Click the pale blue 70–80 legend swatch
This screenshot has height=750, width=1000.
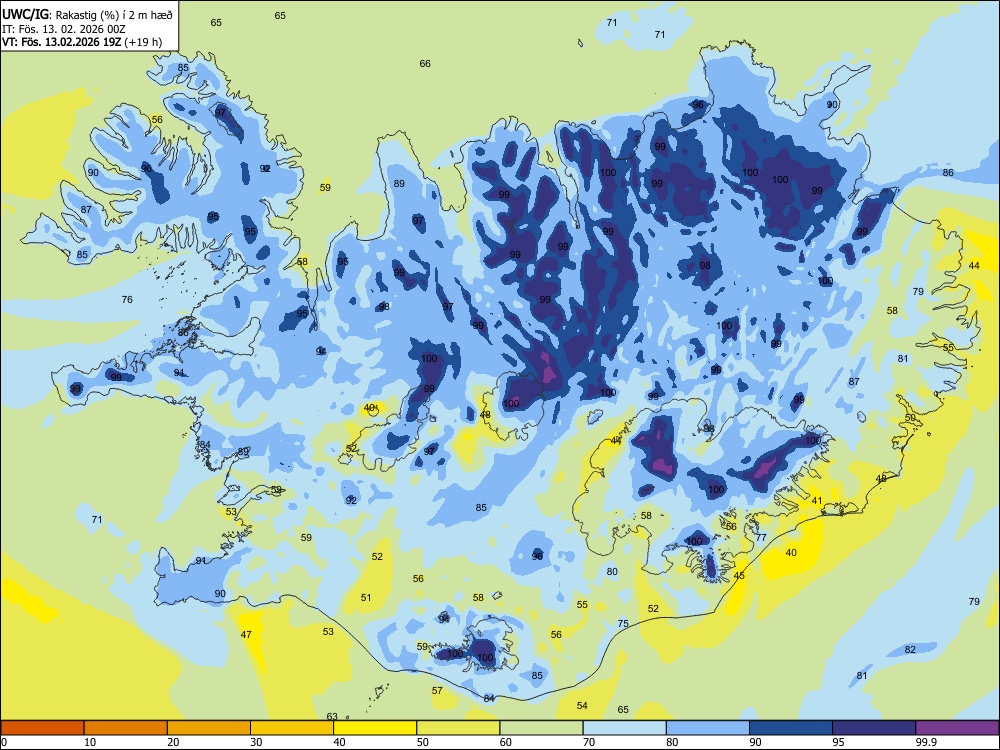tap(624, 728)
